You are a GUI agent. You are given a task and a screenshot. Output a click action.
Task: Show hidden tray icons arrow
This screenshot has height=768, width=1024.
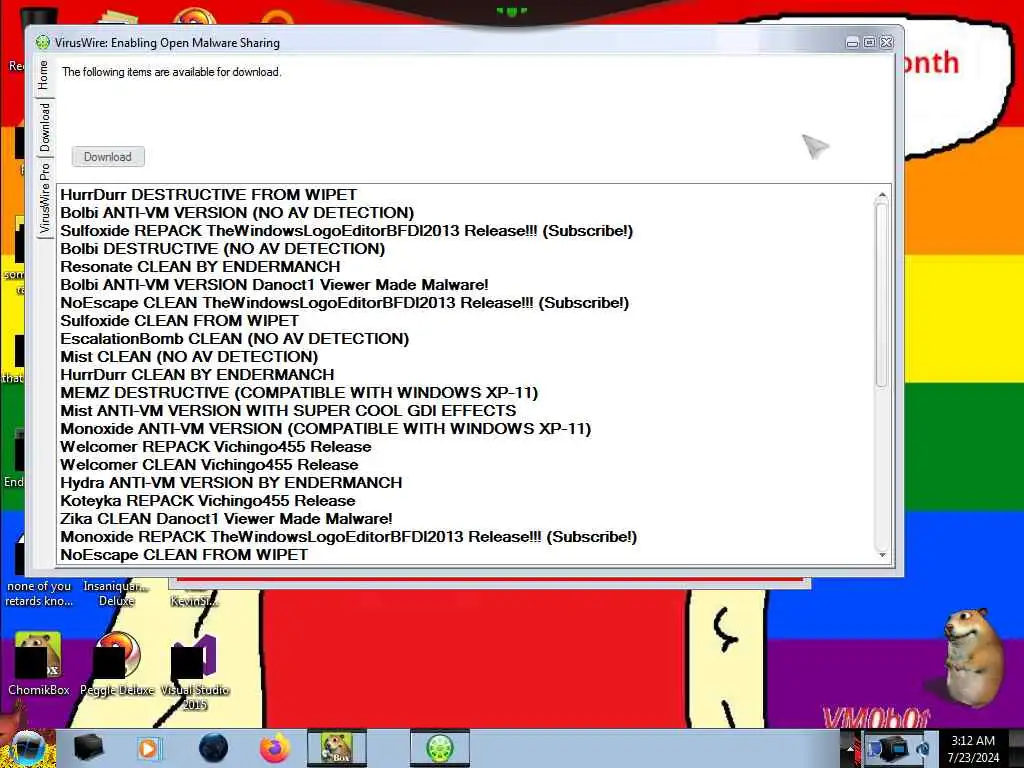pyautogui.click(x=850, y=749)
